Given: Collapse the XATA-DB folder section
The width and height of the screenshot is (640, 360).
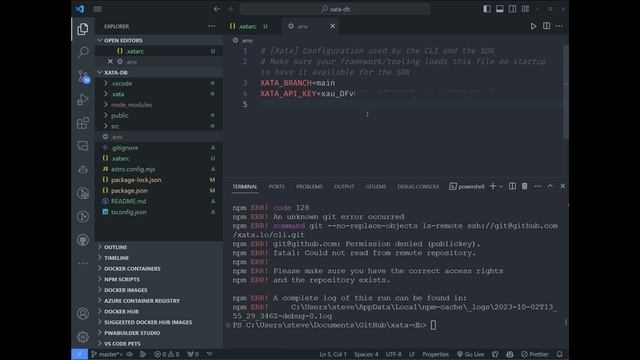Looking at the screenshot, I should pos(100,73).
